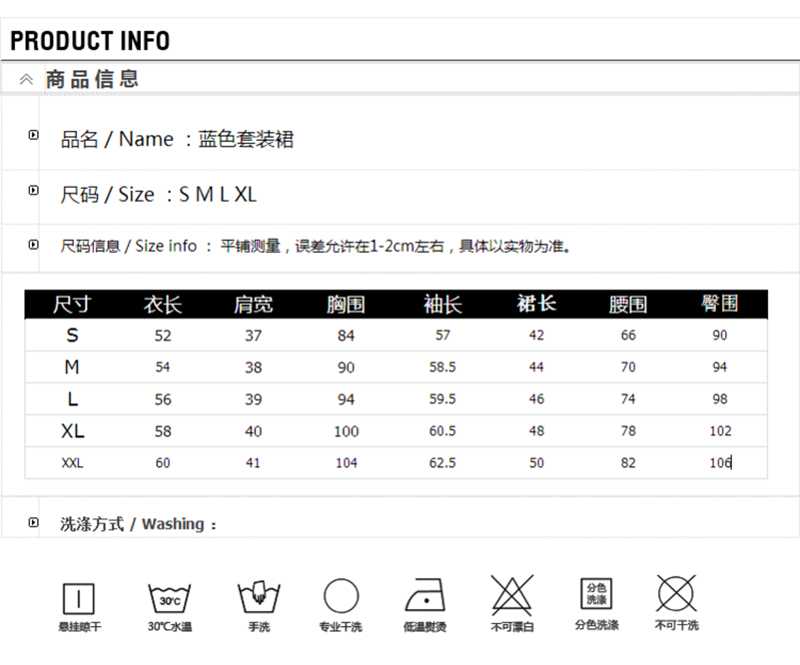The height and width of the screenshot is (665, 800).
Task: Click the size measurement note about 1-2cm error
Action: pyautogui.click(x=395, y=246)
